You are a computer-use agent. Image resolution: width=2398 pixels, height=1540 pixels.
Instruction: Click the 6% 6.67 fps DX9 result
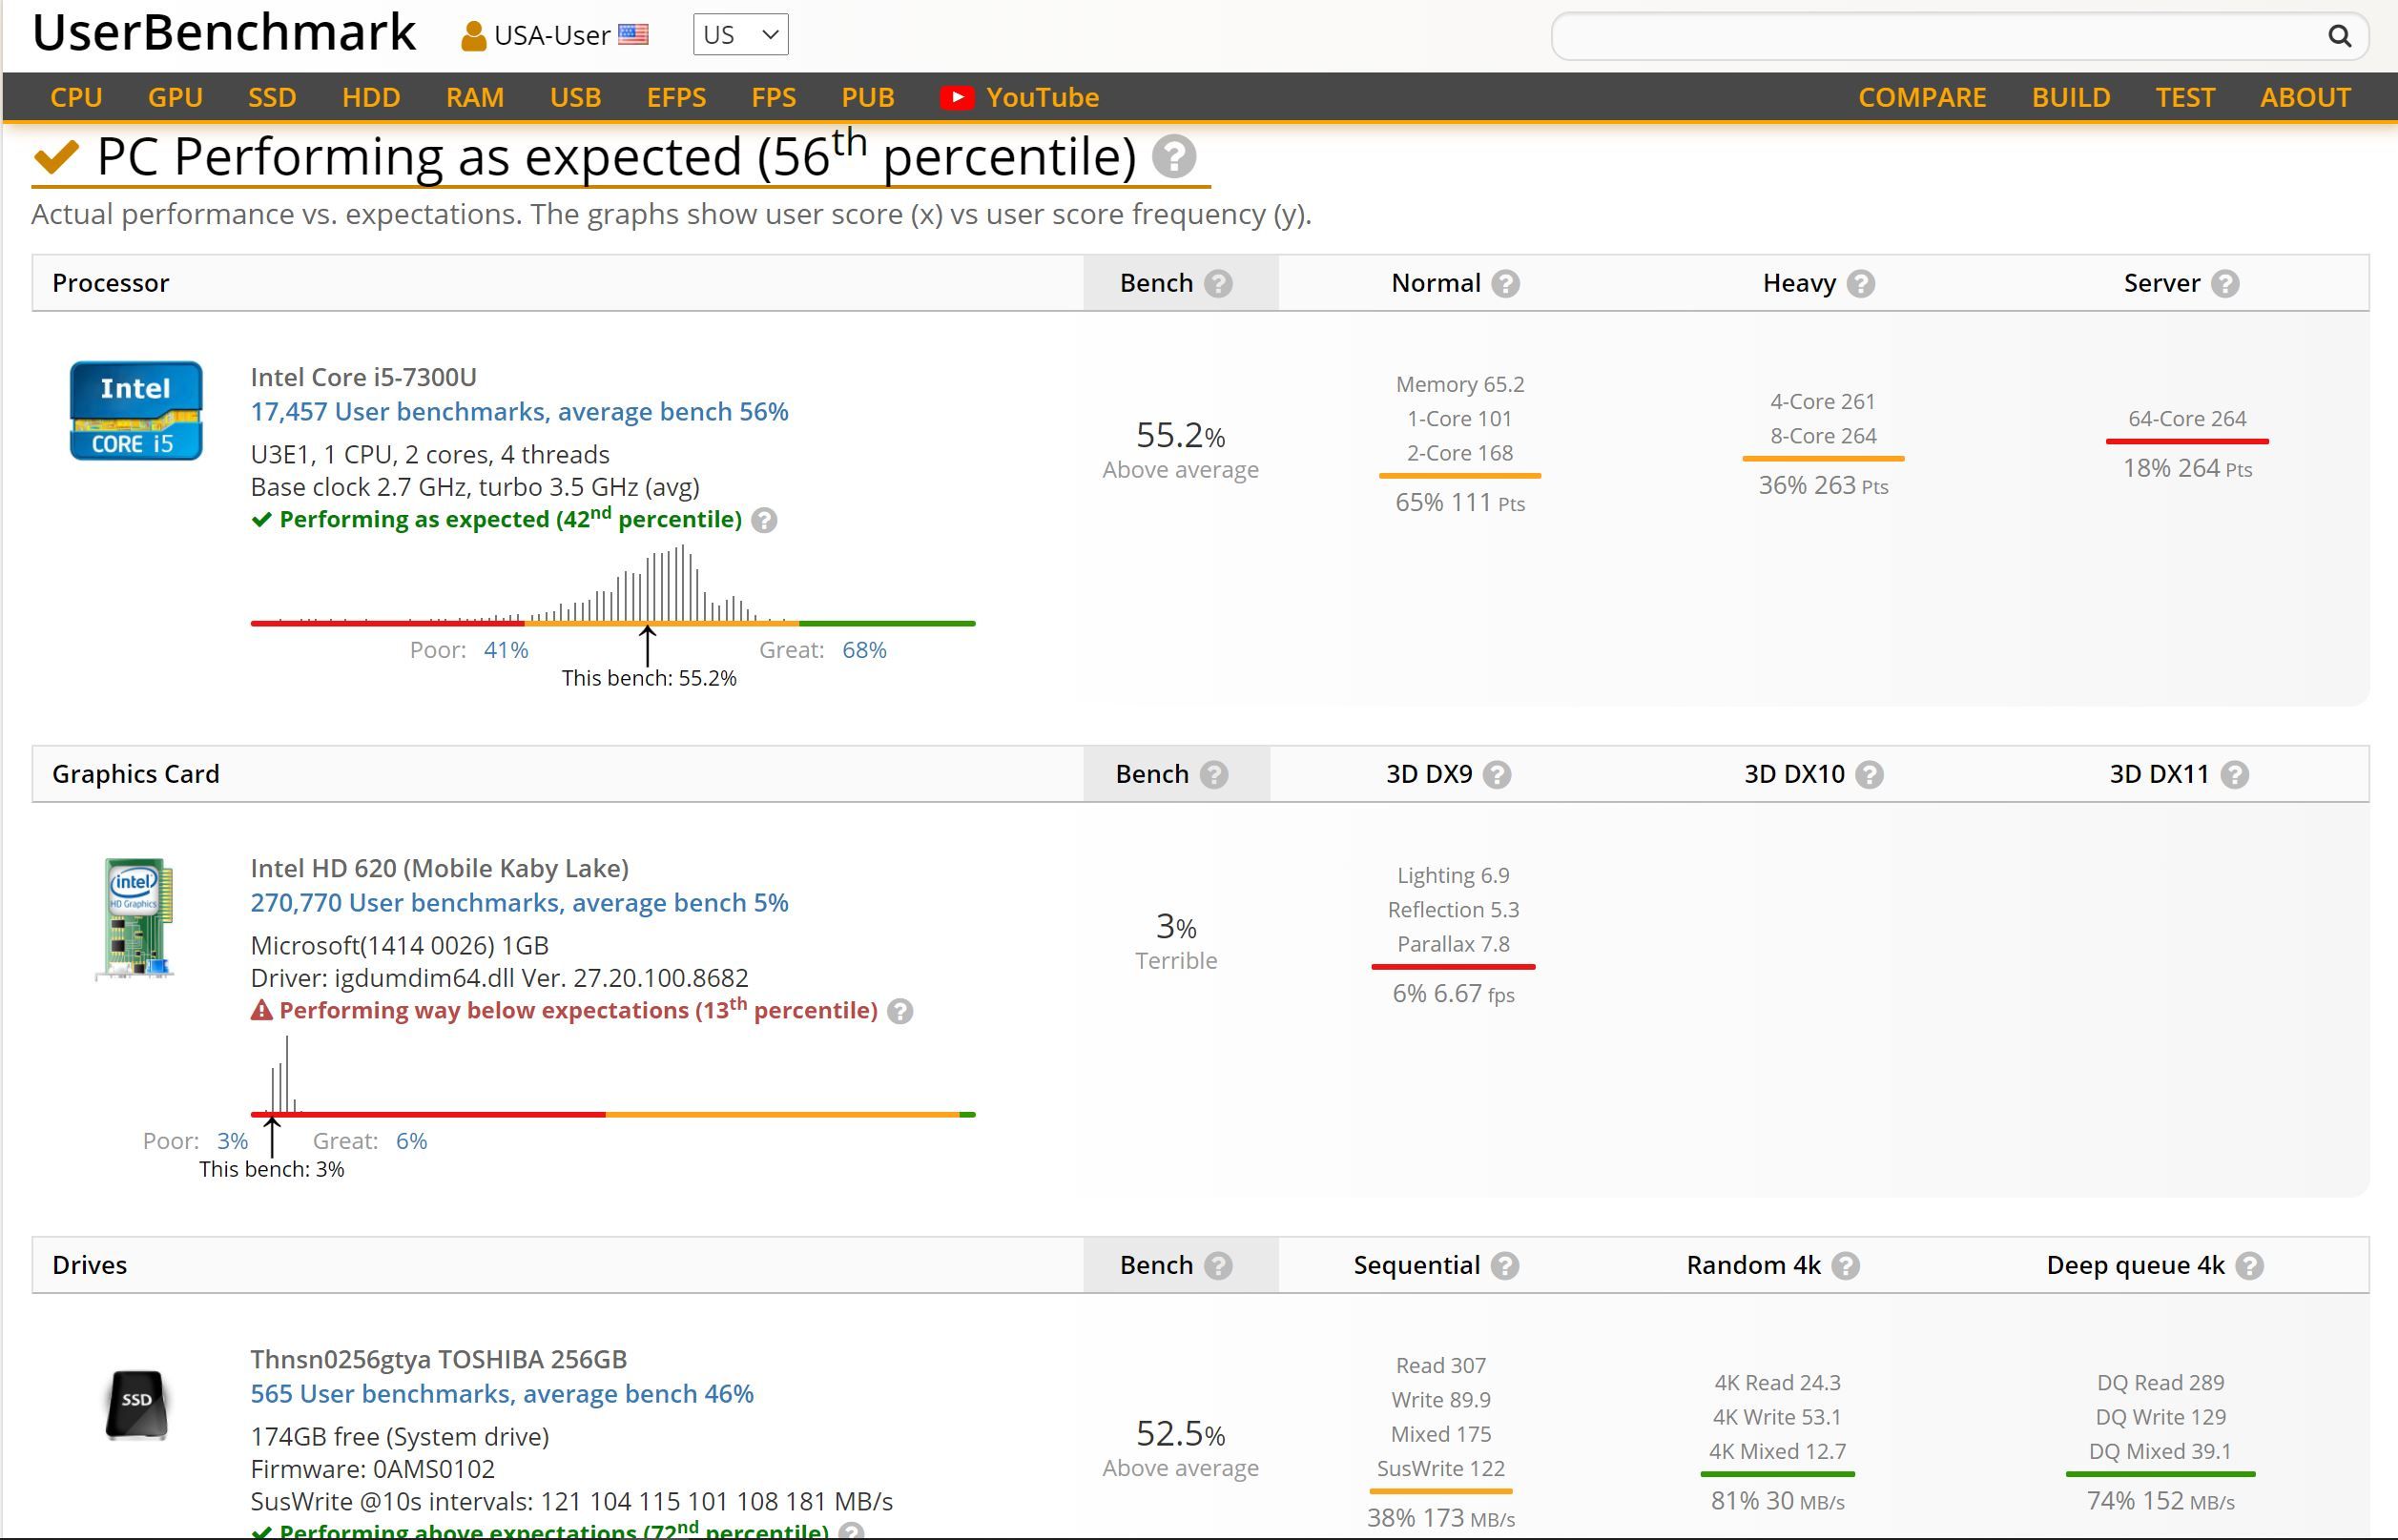tap(1453, 994)
